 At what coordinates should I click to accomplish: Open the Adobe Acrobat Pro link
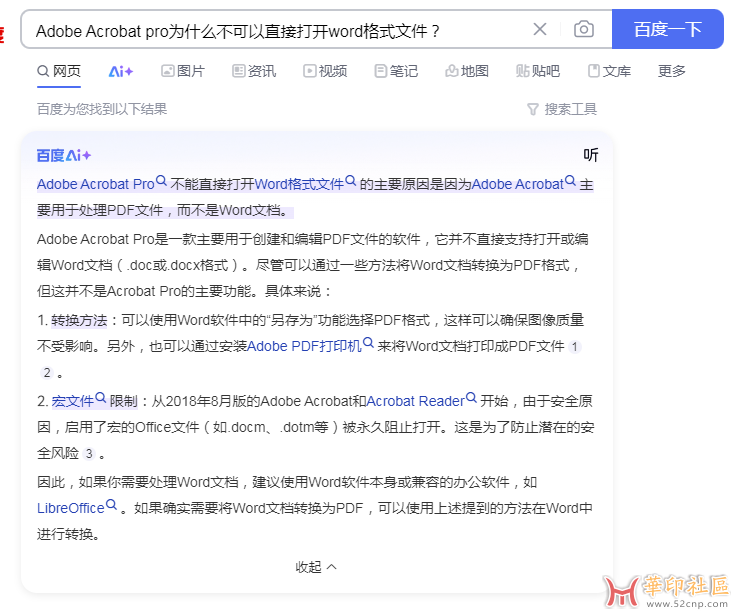coord(96,184)
